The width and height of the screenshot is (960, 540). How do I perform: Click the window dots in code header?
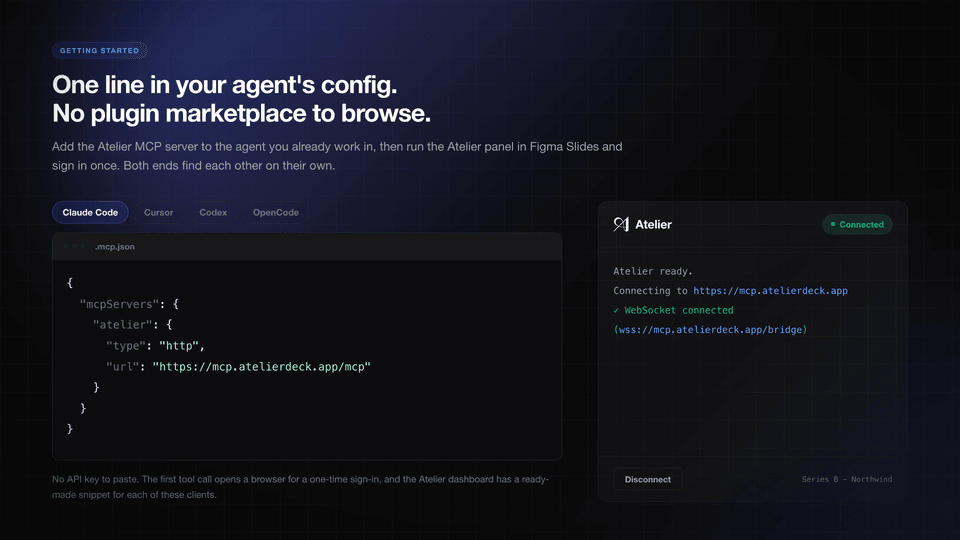[74, 247]
